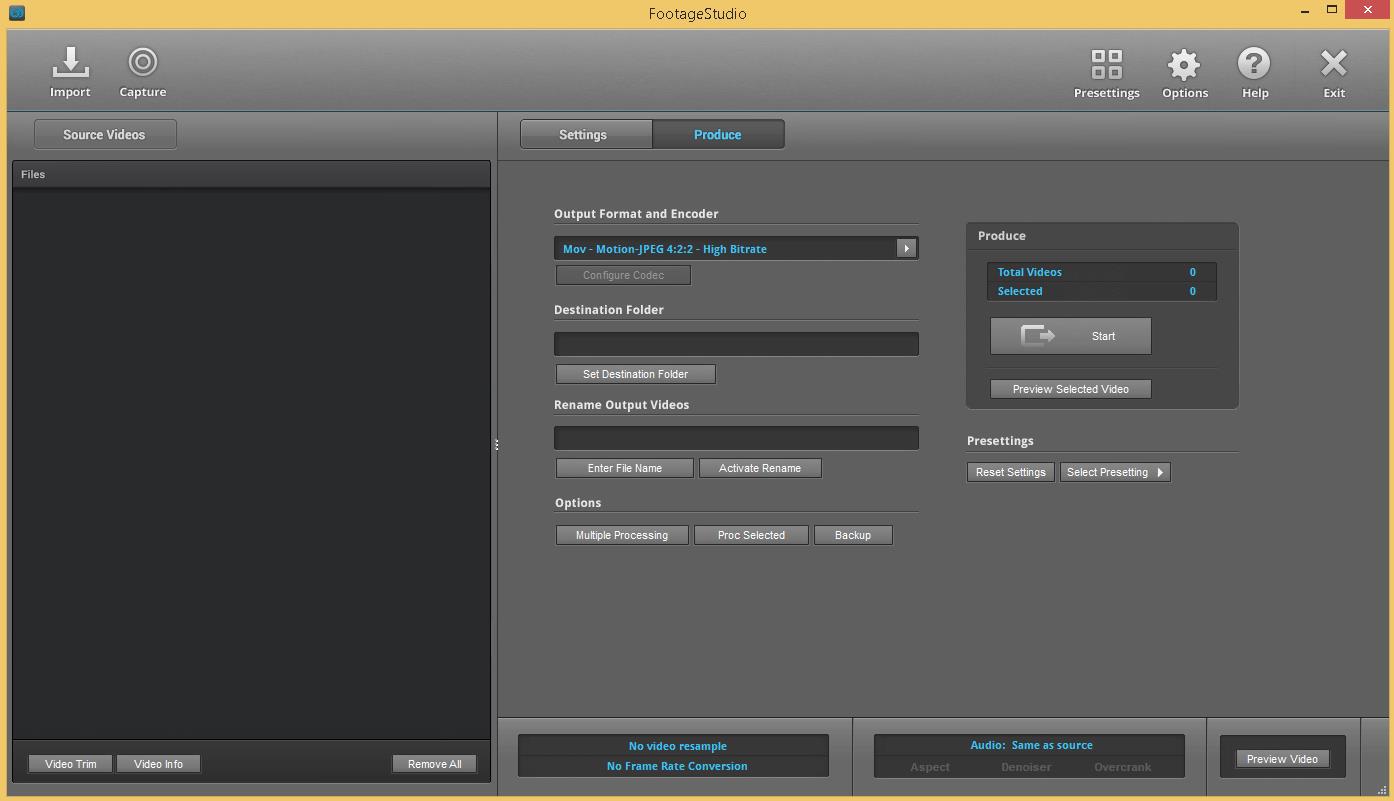Click the Destination Folder path field
Screen dimensions: 1394x801
click(x=736, y=344)
